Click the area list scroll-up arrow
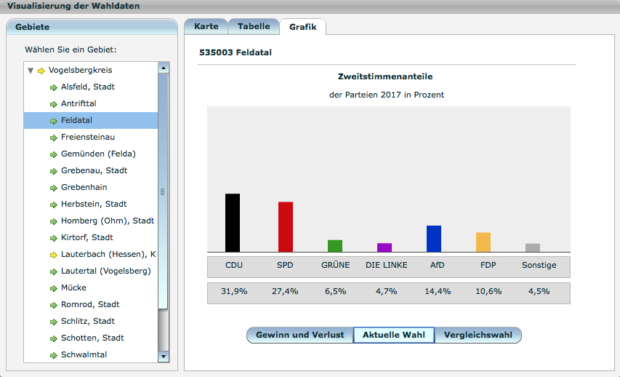Viewport: 620px width, 377px height. coord(163,68)
